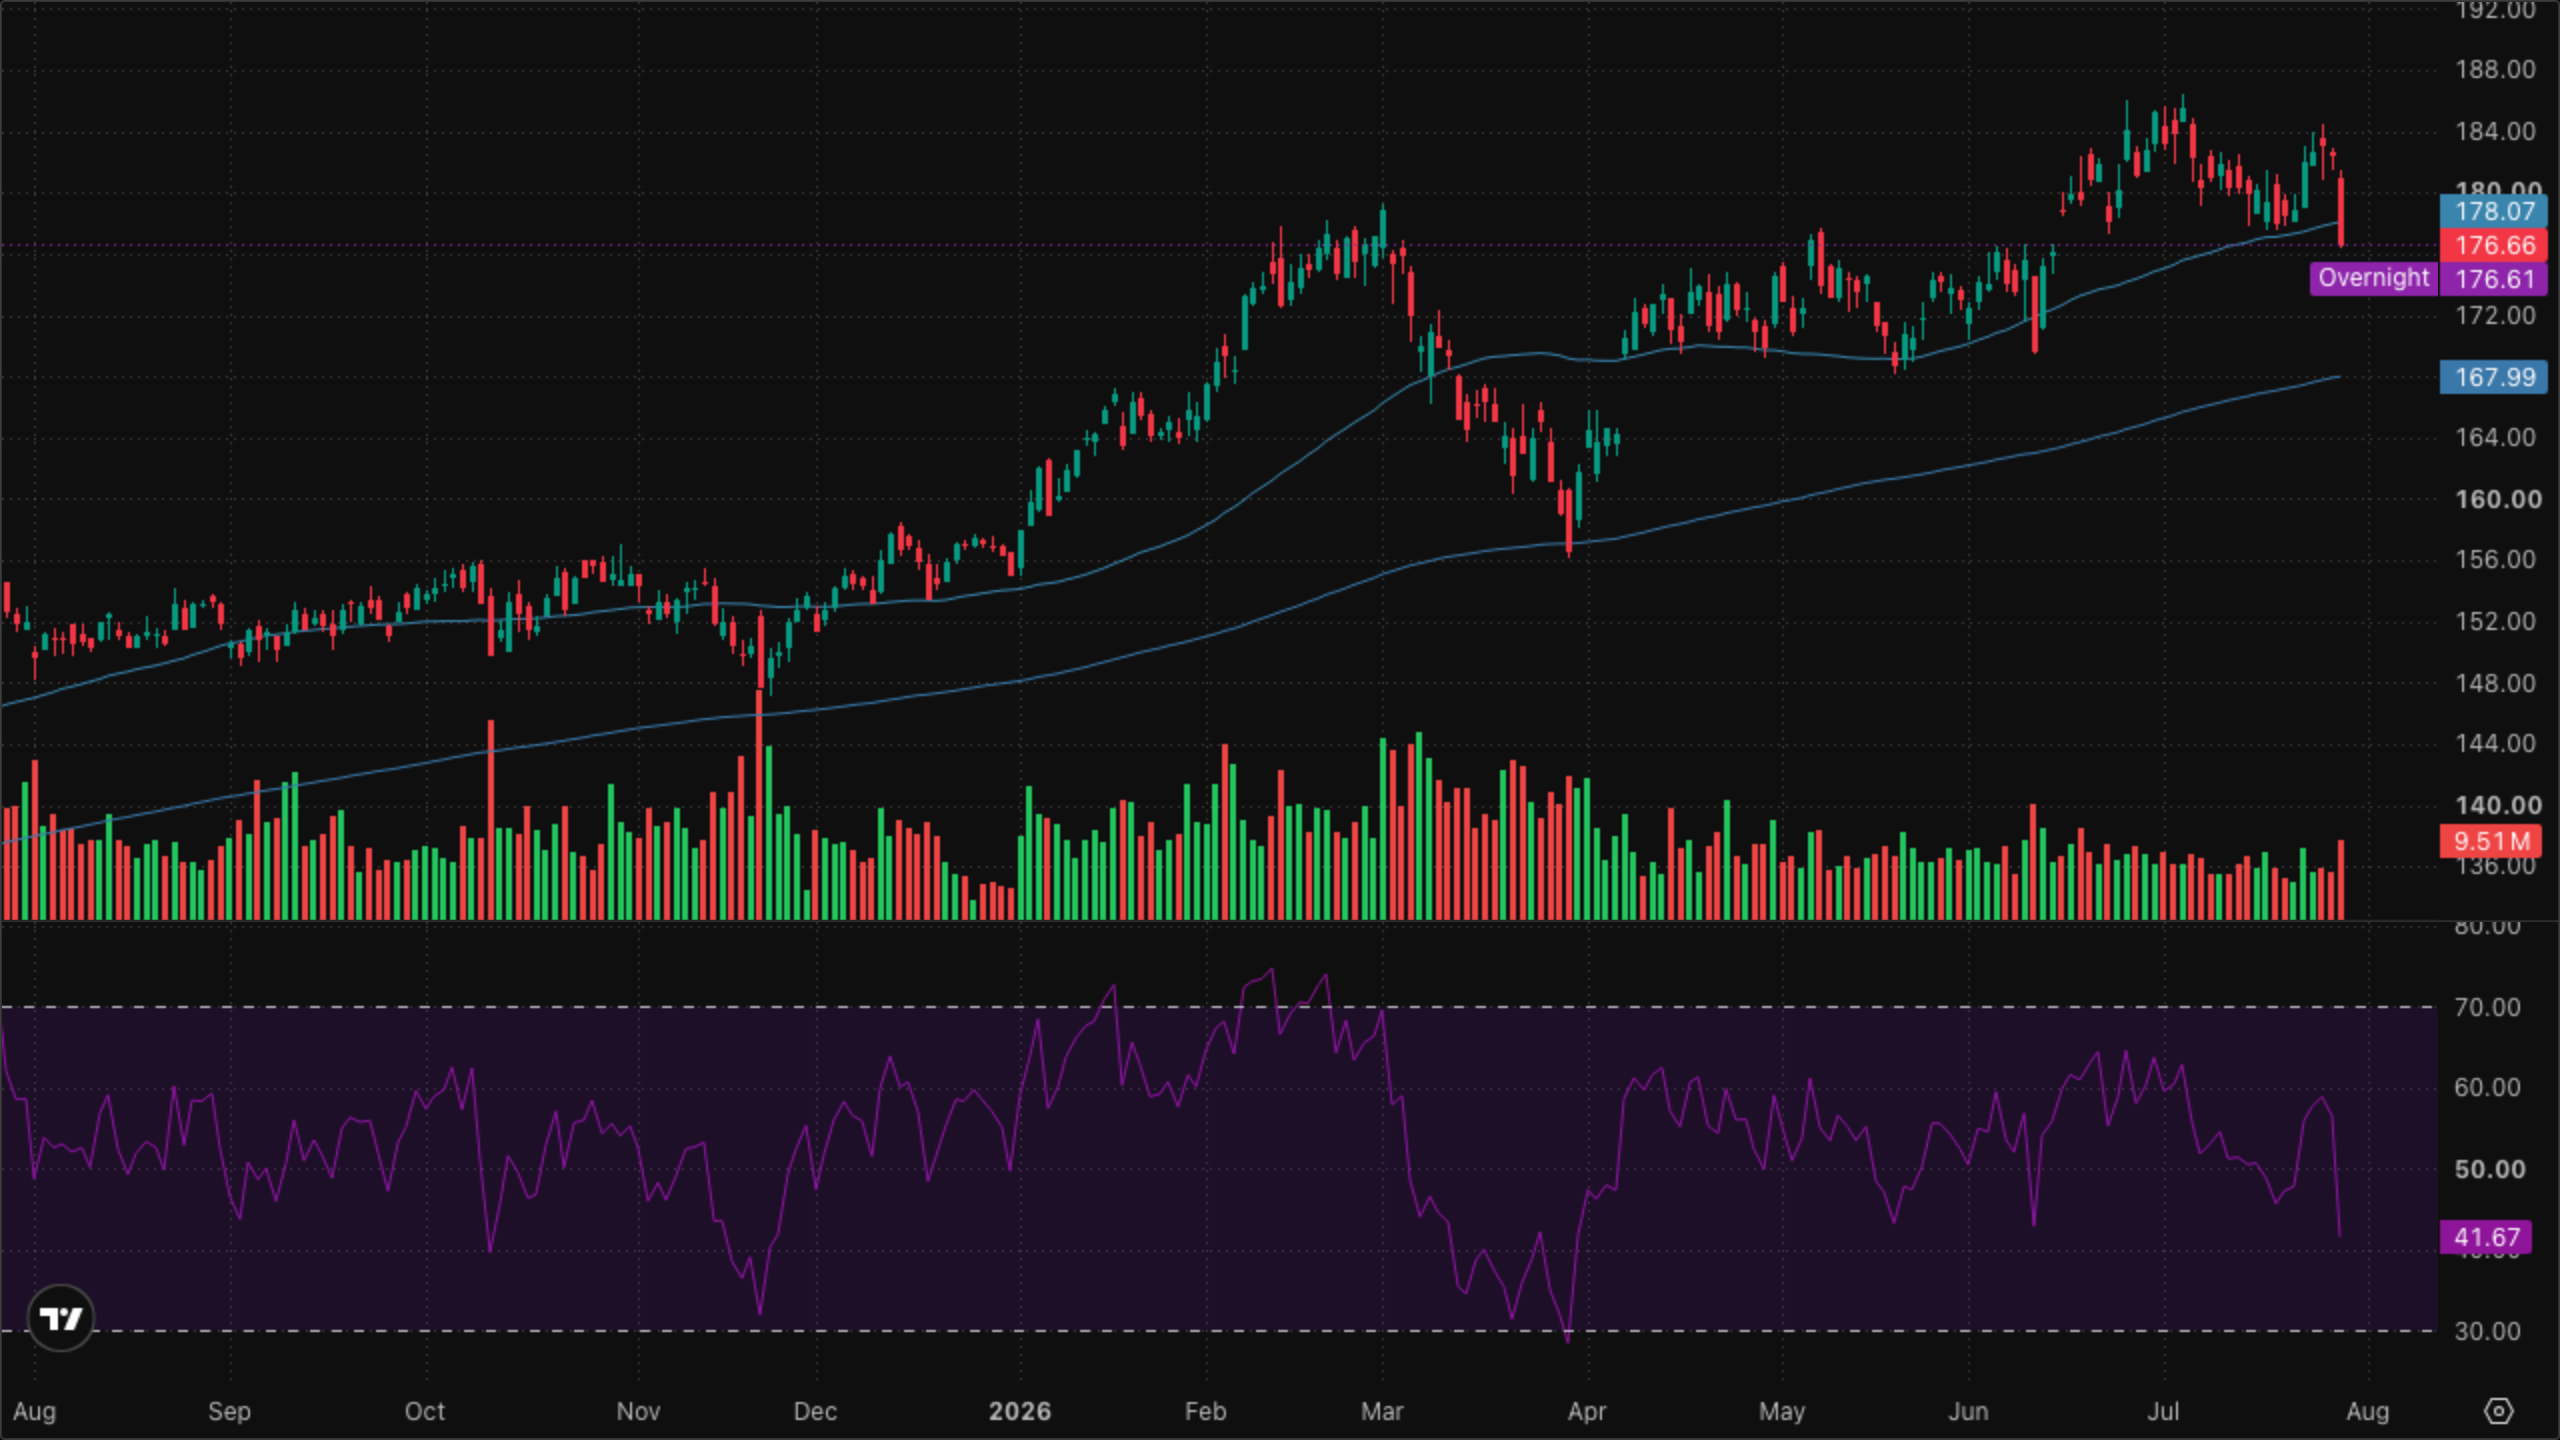Viewport: 2560px width, 1440px height.
Task: Click the Jun label on time axis
Action: click(x=1968, y=1411)
